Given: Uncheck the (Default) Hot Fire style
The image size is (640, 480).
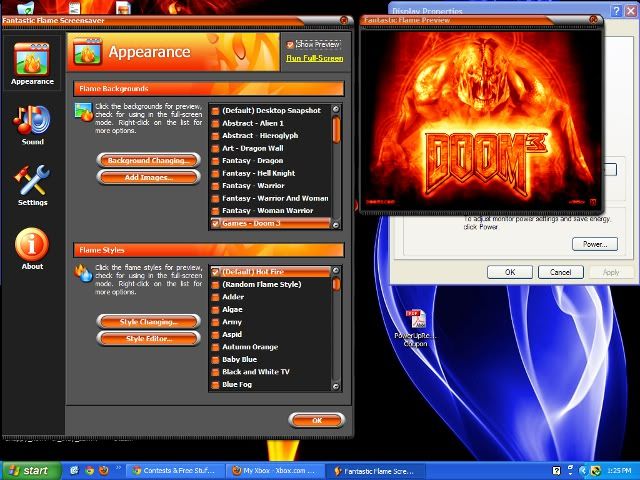Looking at the screenshot, I should coord(215,272).
